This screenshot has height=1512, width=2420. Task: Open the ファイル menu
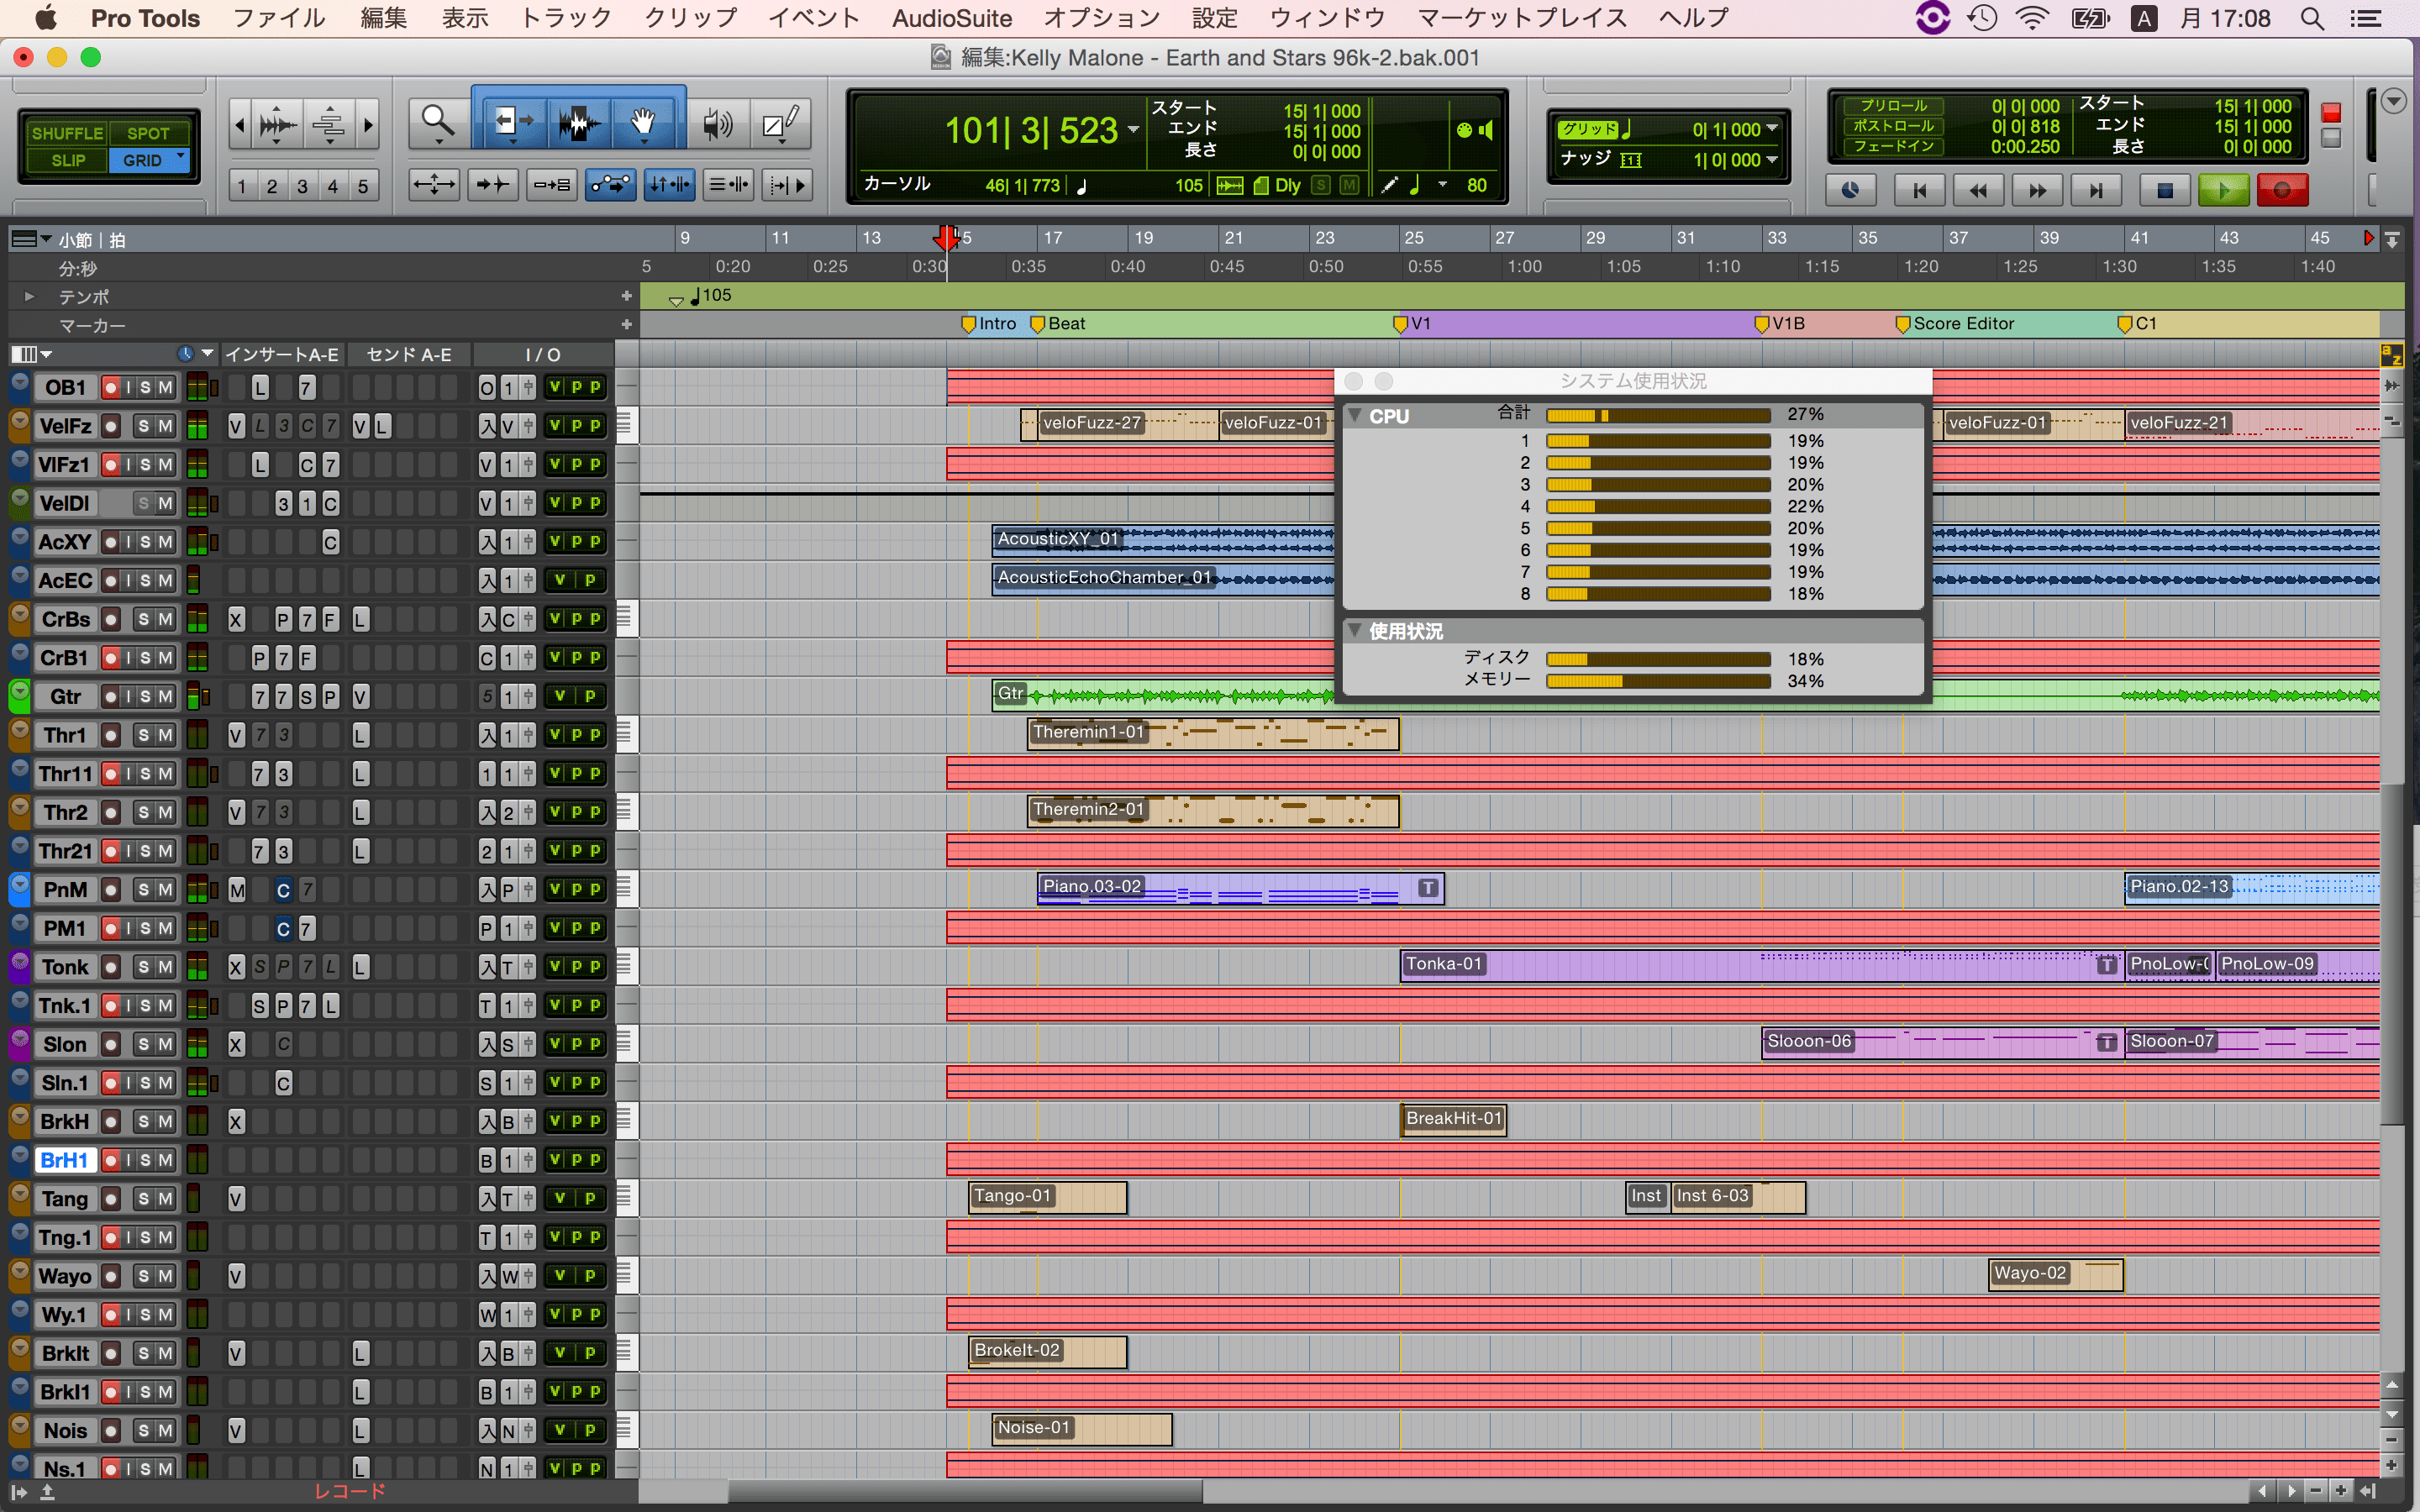click(x=279, y=18)
